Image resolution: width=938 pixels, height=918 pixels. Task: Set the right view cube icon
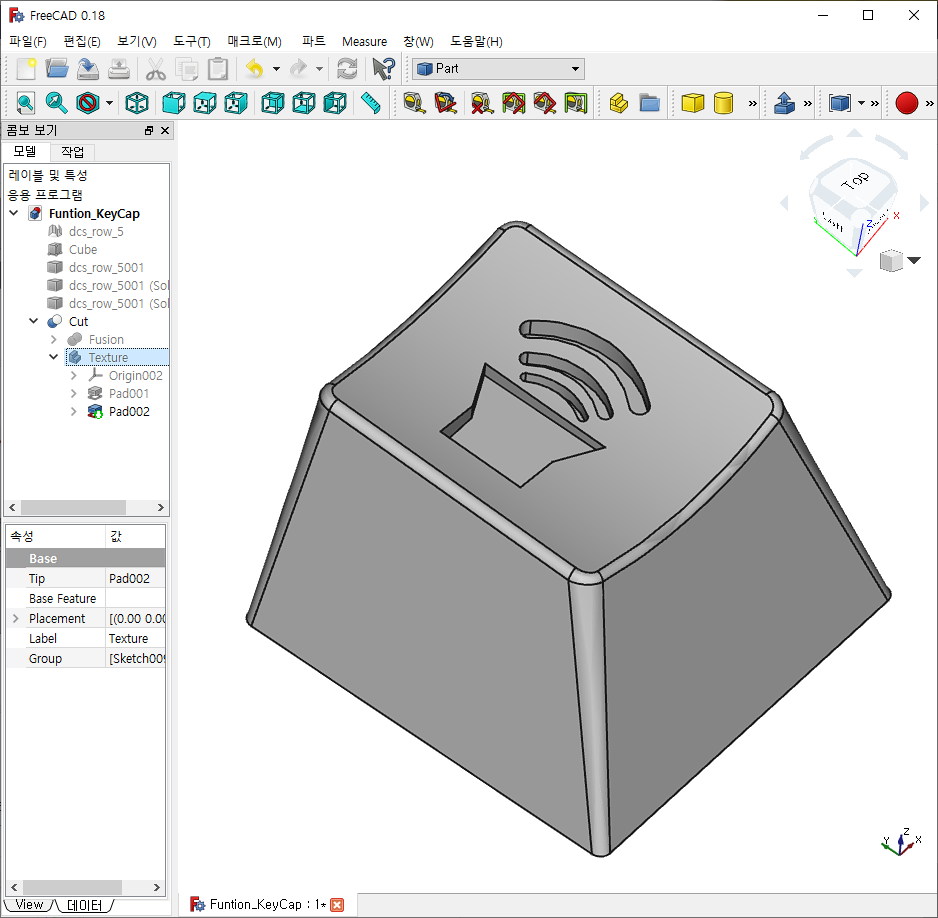pos(236,103)
